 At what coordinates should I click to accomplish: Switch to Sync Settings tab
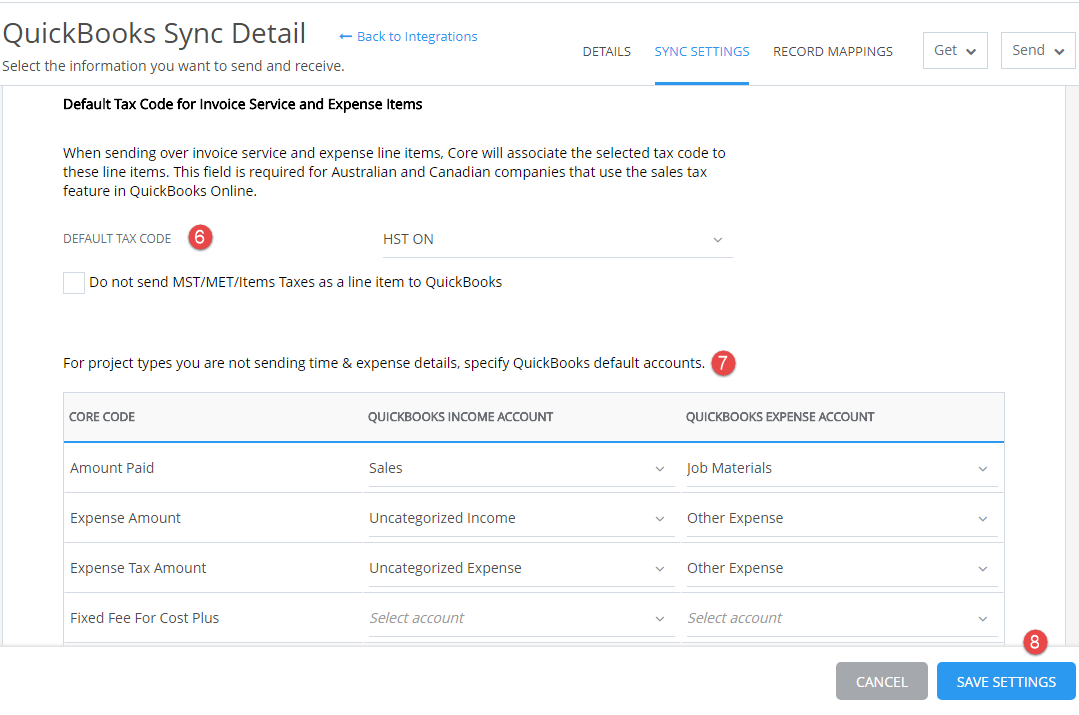coord(701,52)
